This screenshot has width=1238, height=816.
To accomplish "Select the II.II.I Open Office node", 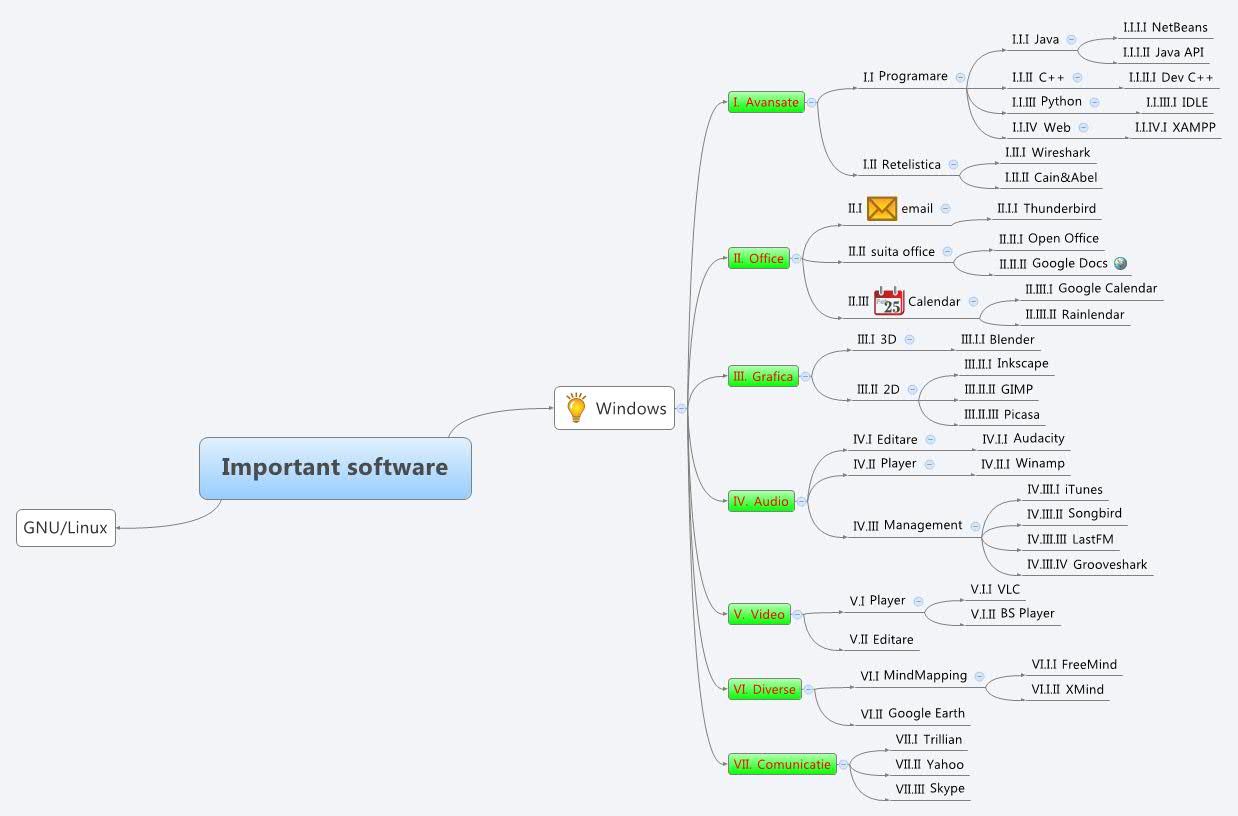I will (x=1048, y=239).
